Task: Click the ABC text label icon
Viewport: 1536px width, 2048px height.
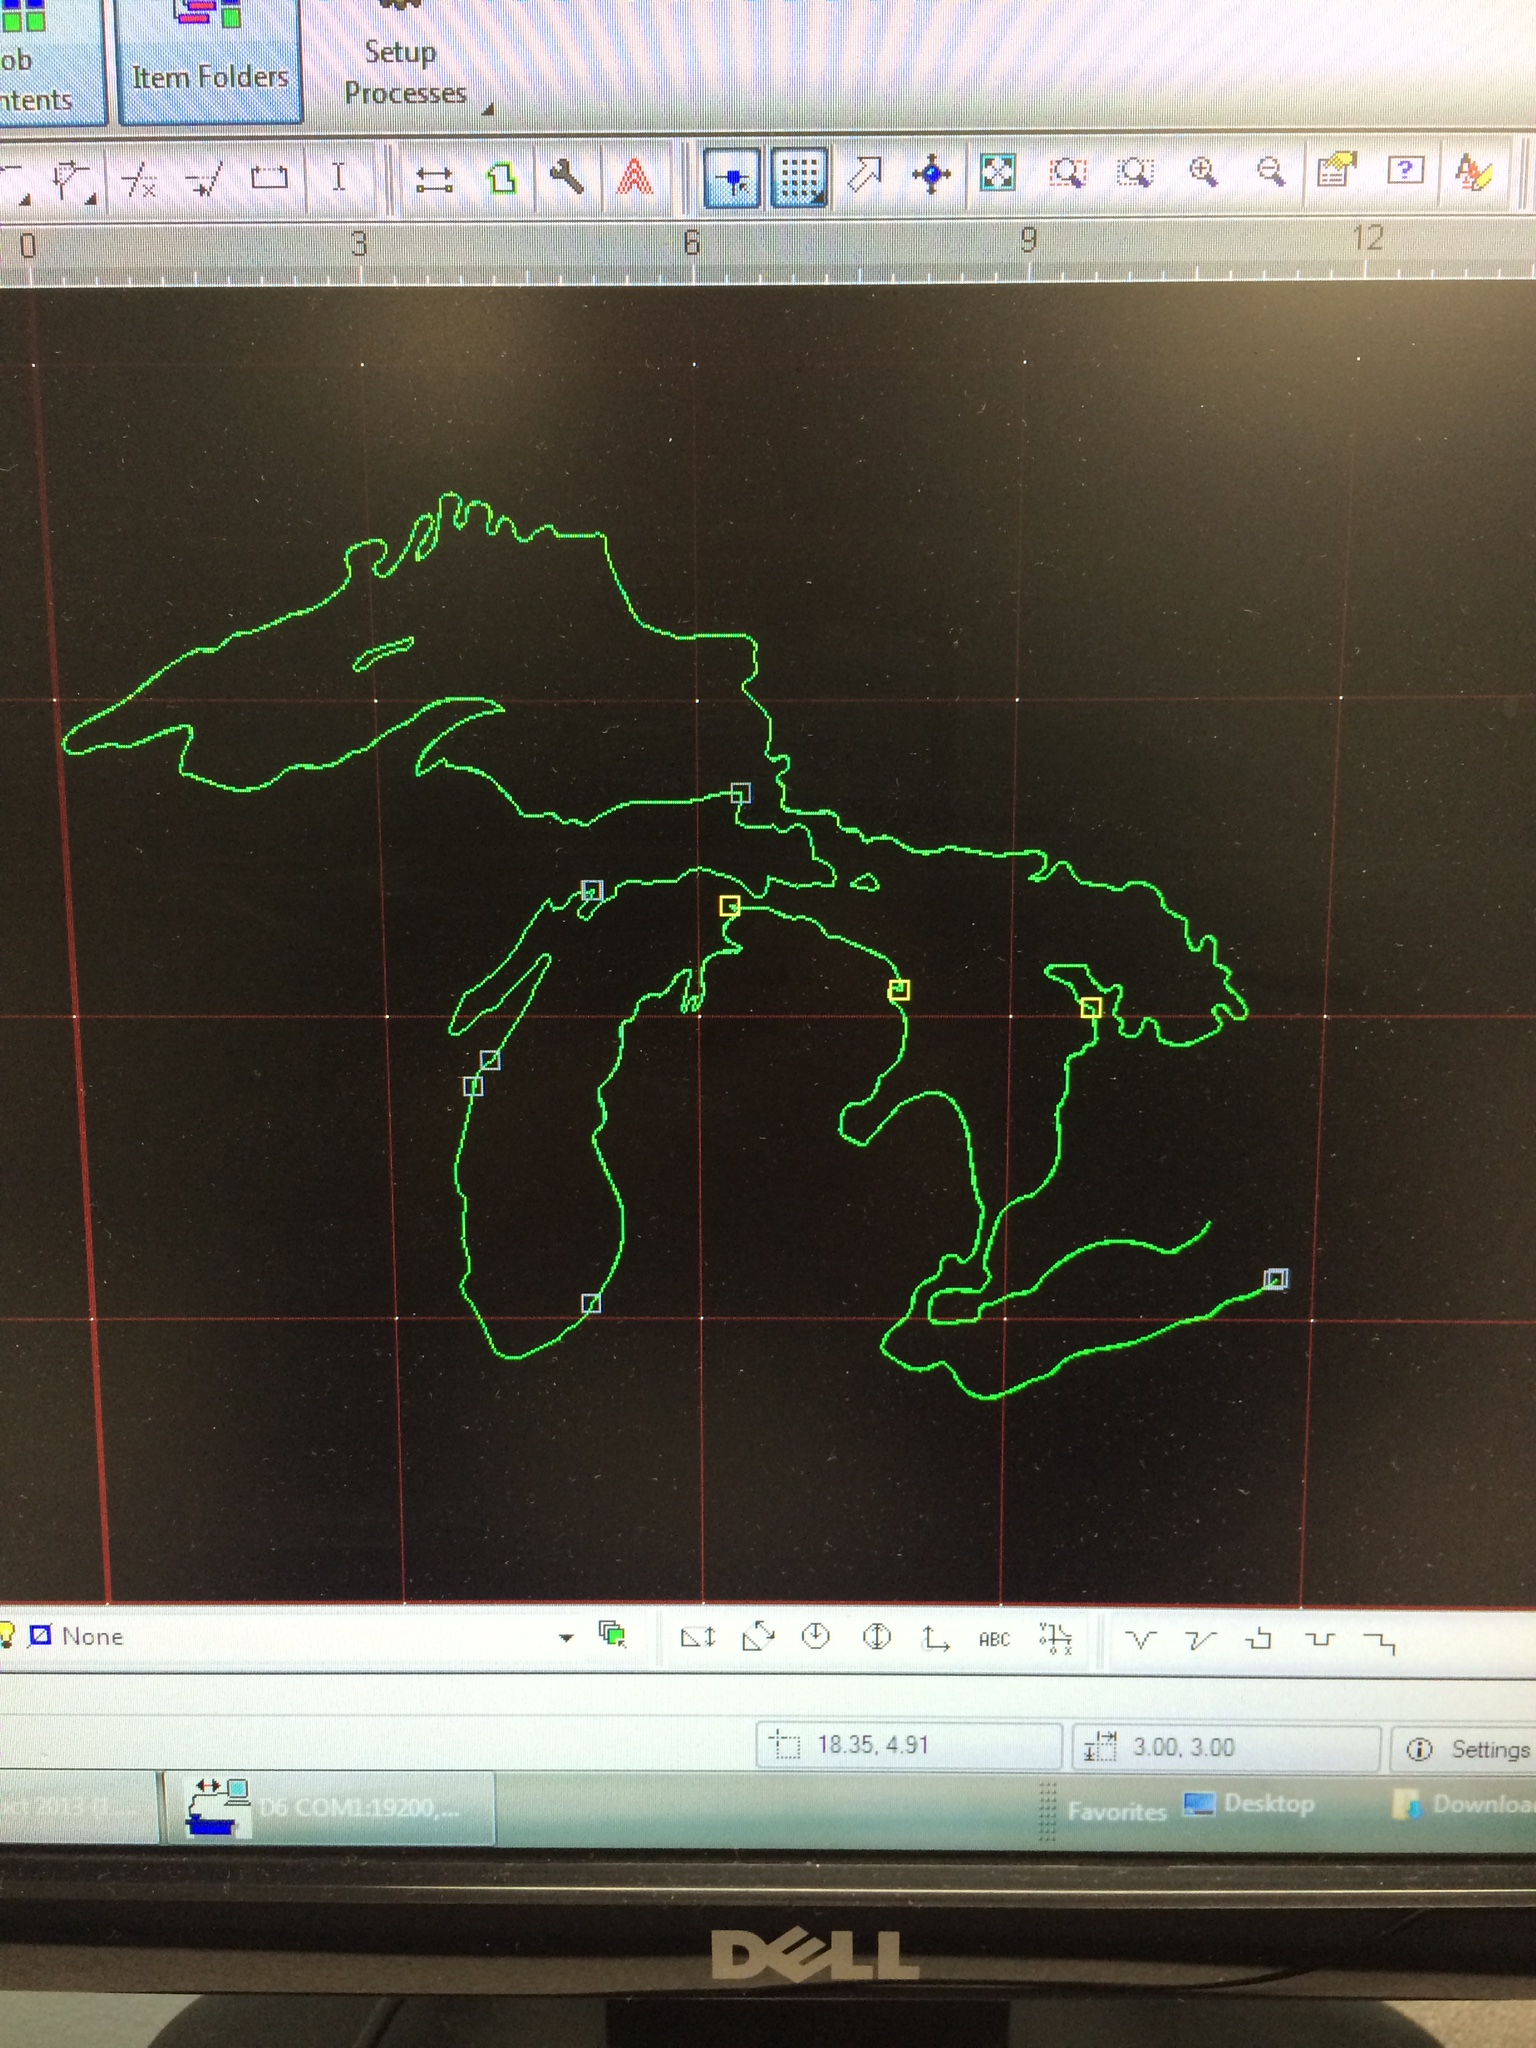Action: (x=994, y=1639)
